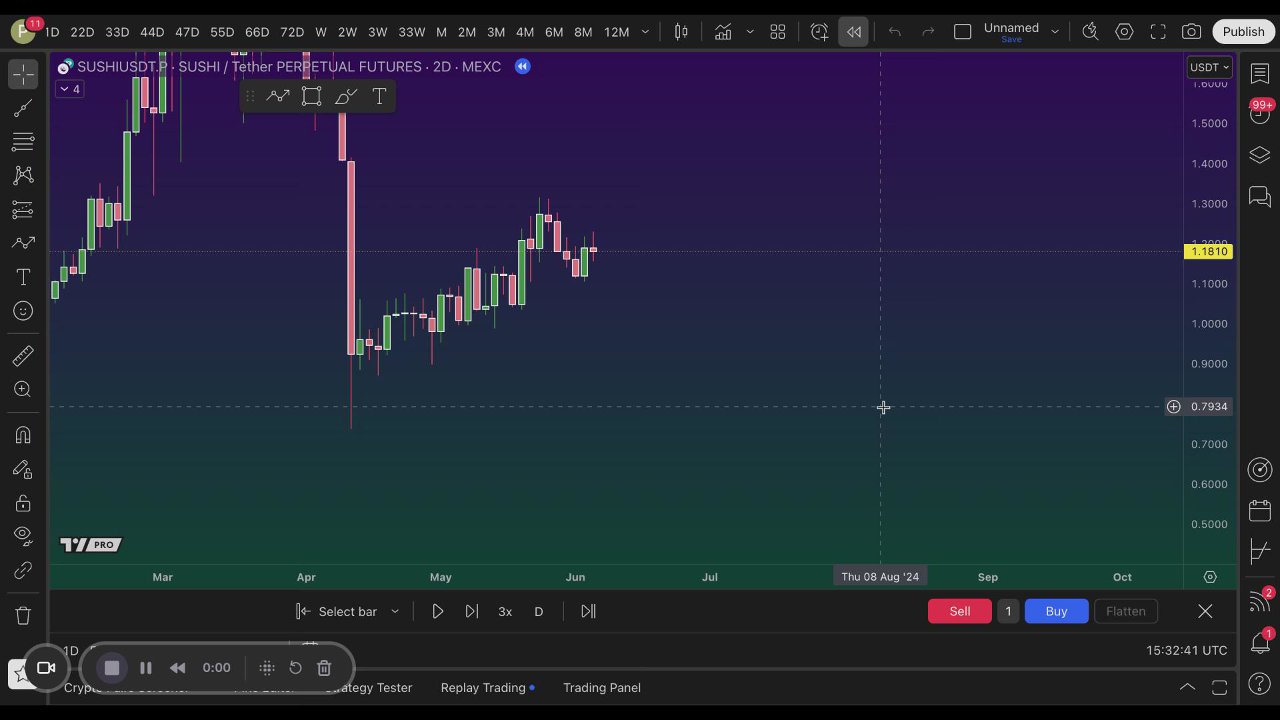Image resolution: width=1280 pixels, height=720 pixels.
Task: Expand the indicators favorites dropdown
Action: pos(750,32)
